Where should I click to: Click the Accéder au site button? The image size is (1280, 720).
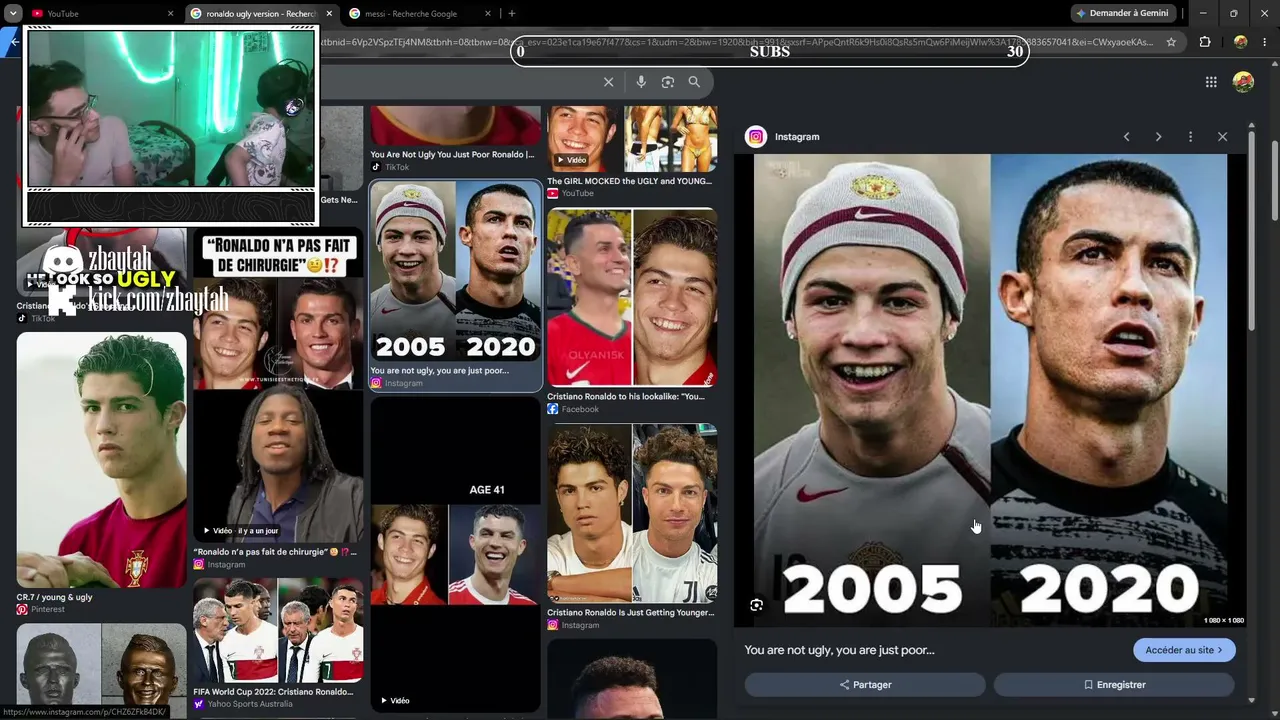point(1184,650)
